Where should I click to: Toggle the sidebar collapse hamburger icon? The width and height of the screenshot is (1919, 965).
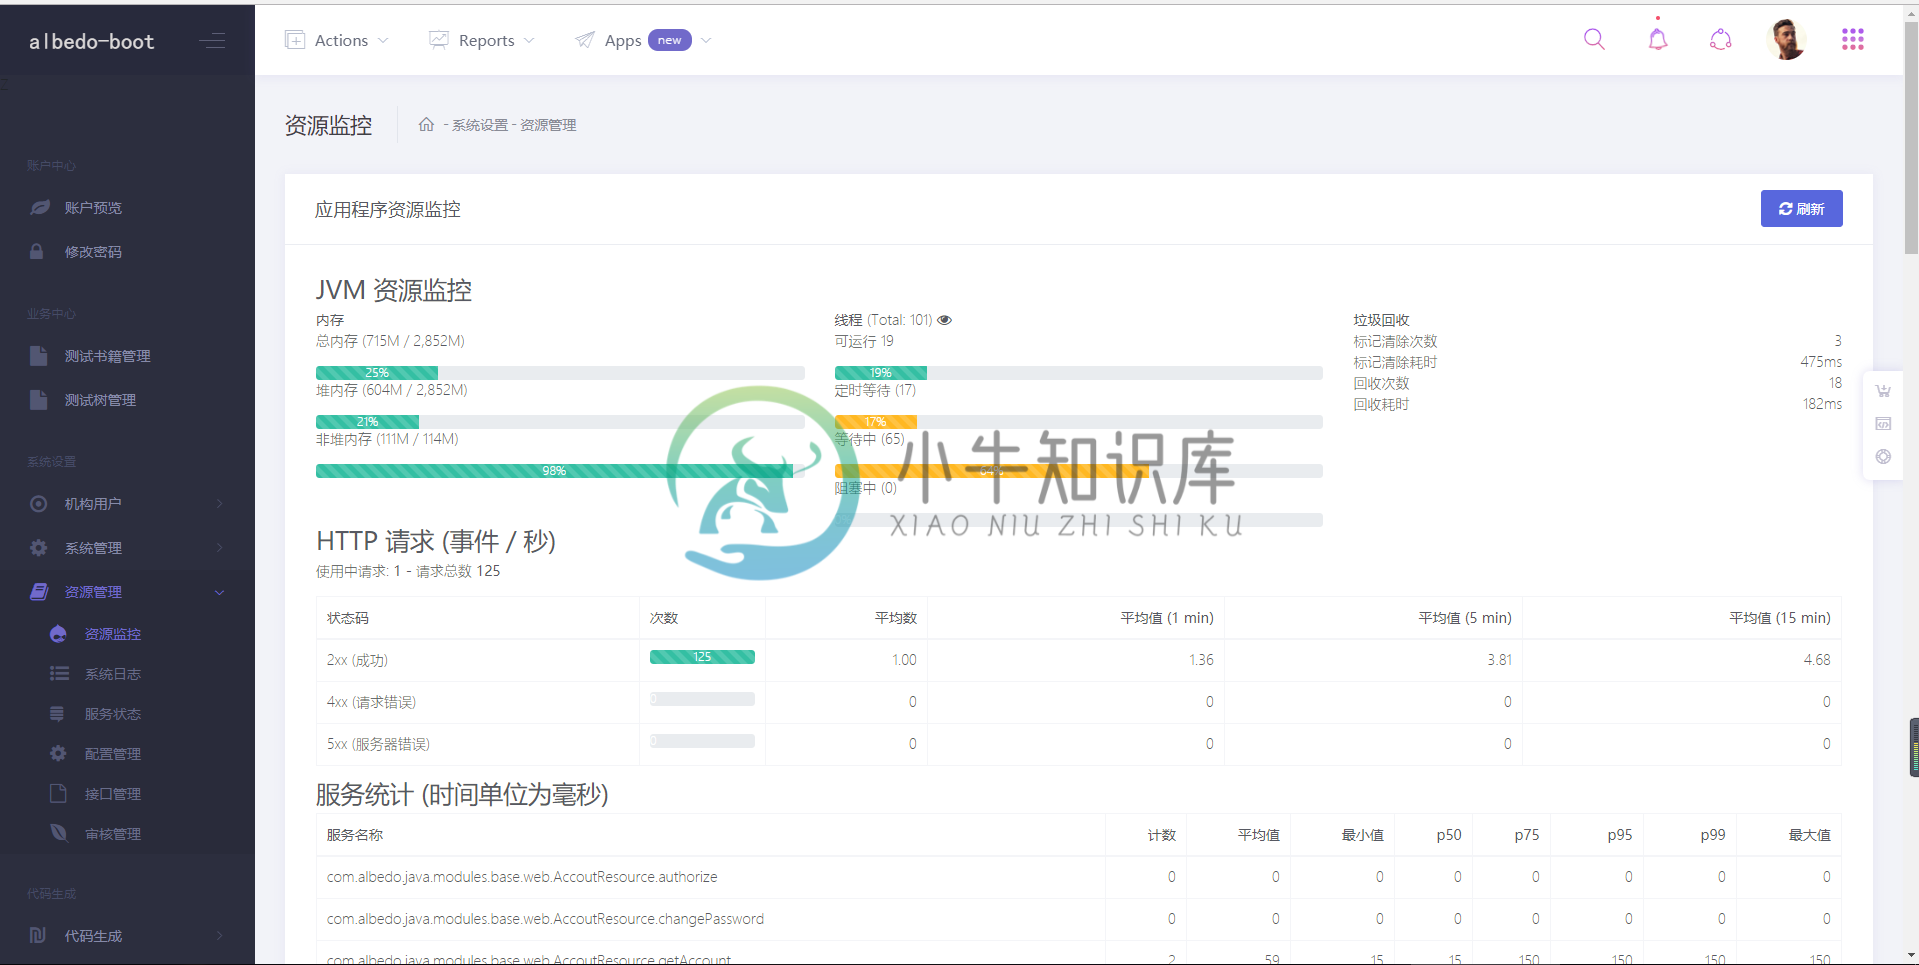(212, 41)
